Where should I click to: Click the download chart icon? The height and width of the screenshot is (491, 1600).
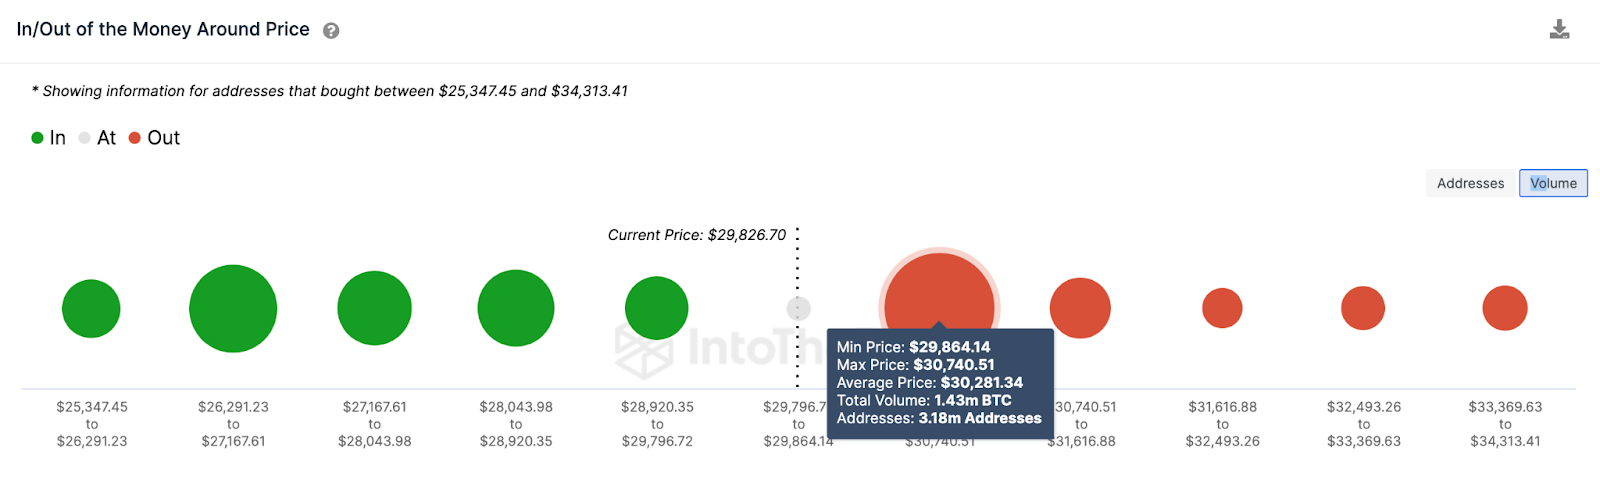point(1559,30)
